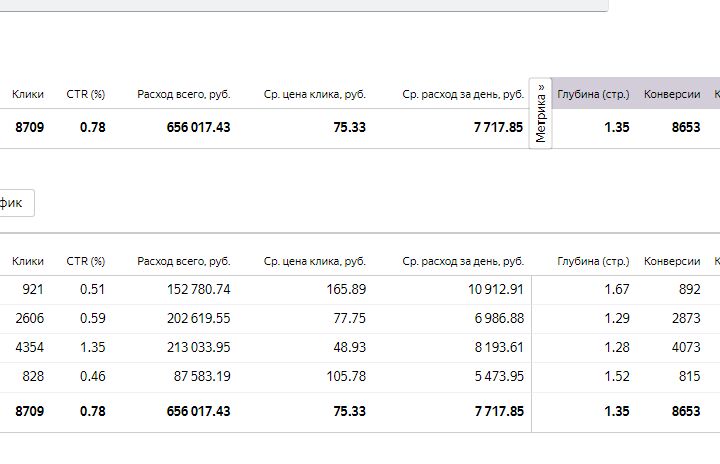Image resolution: width=720 pixels, height=464 pixels.
Task: Select CTR value 0.51
Action: click(x=93, y=289)
